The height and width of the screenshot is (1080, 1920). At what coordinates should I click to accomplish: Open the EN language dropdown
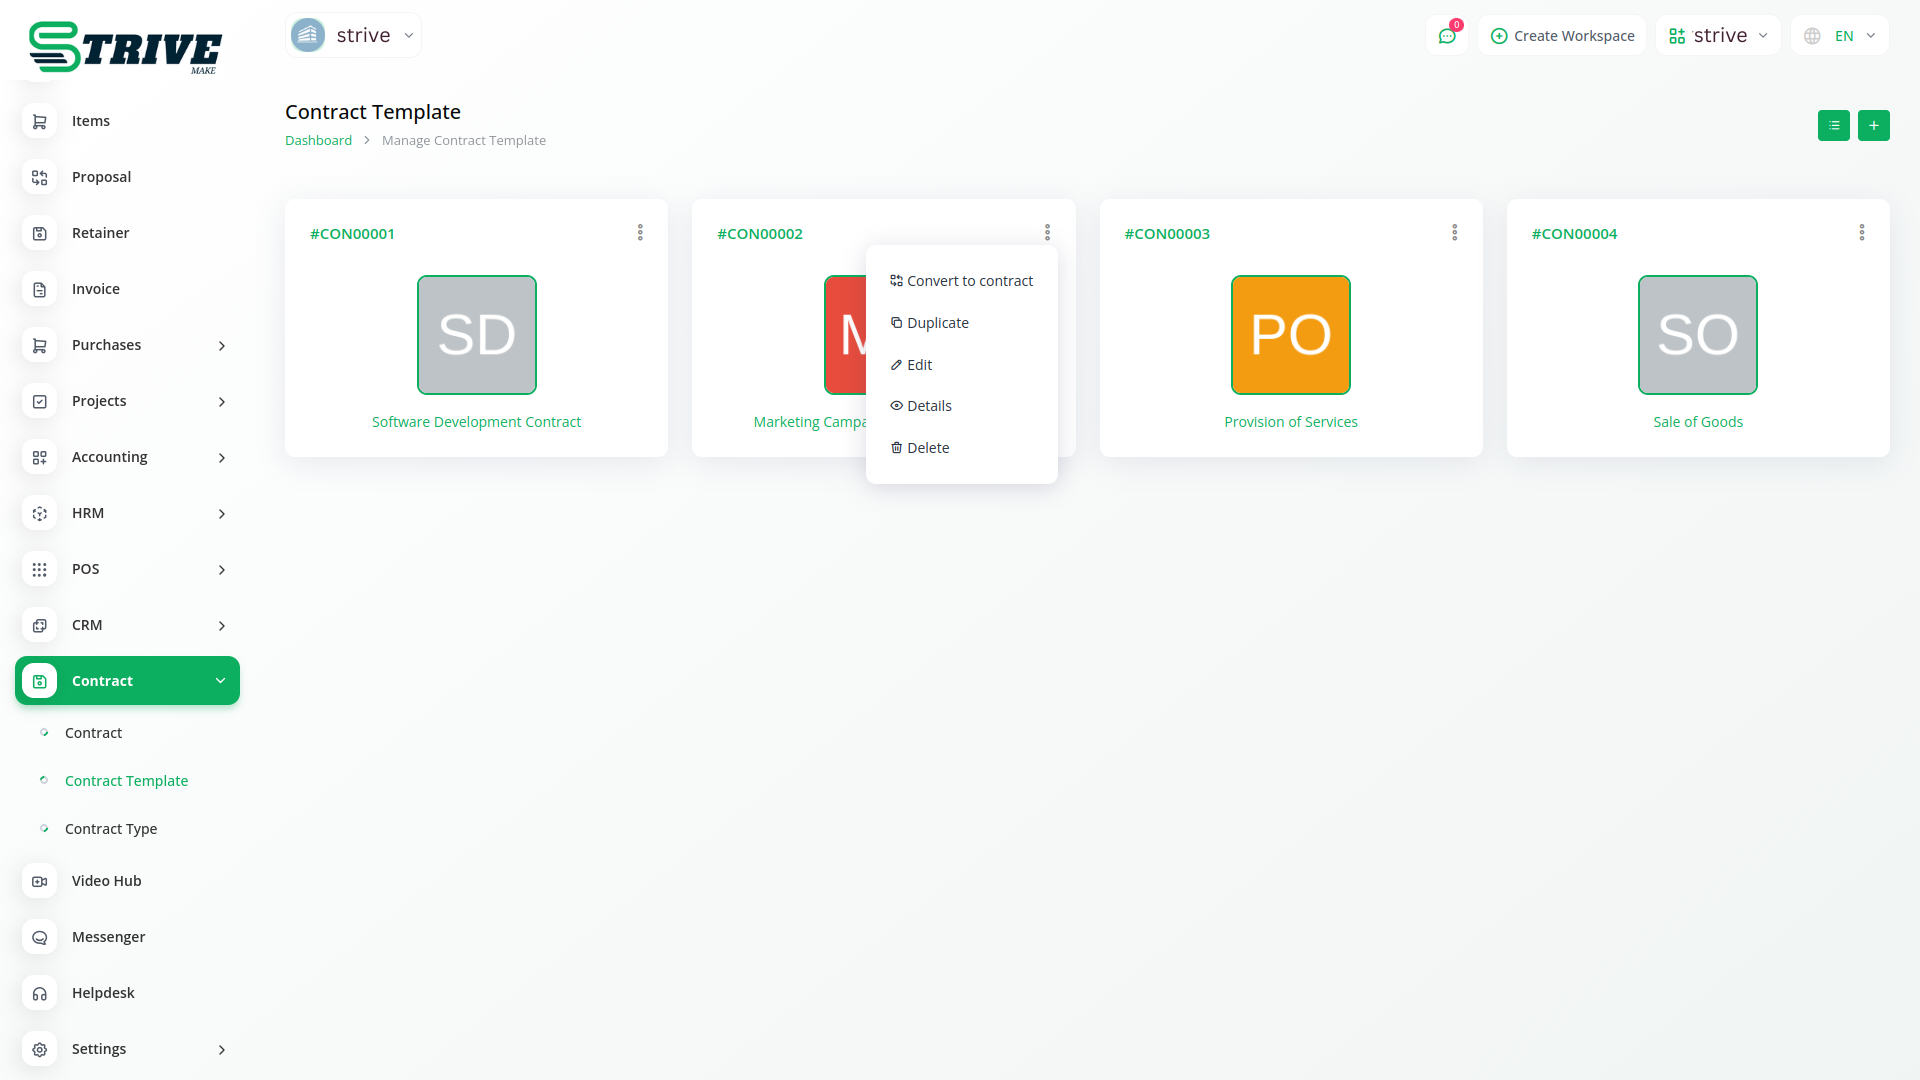tap(1840, 36)
